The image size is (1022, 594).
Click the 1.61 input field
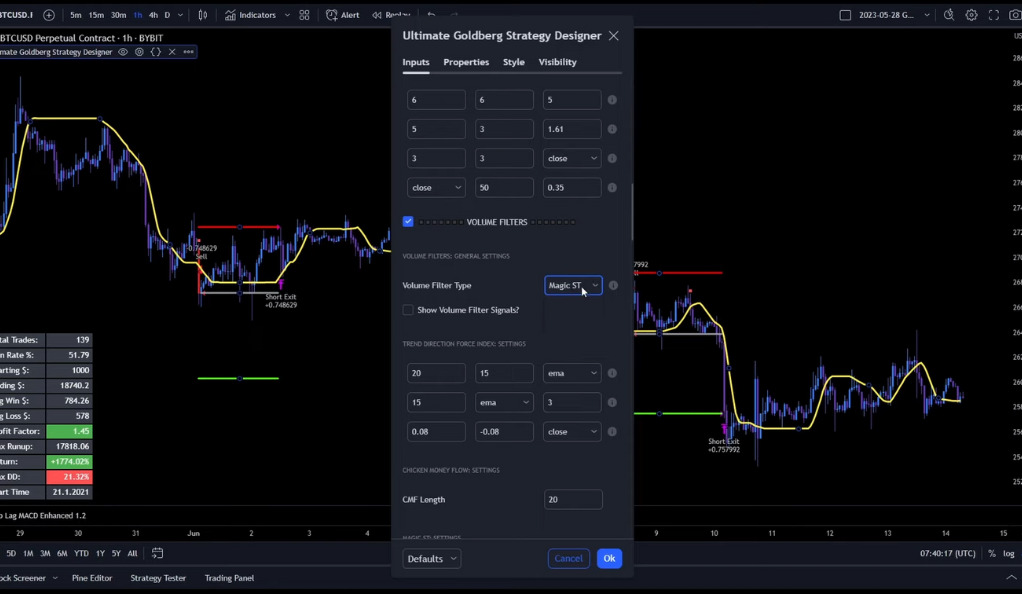[x=572, y=129]
